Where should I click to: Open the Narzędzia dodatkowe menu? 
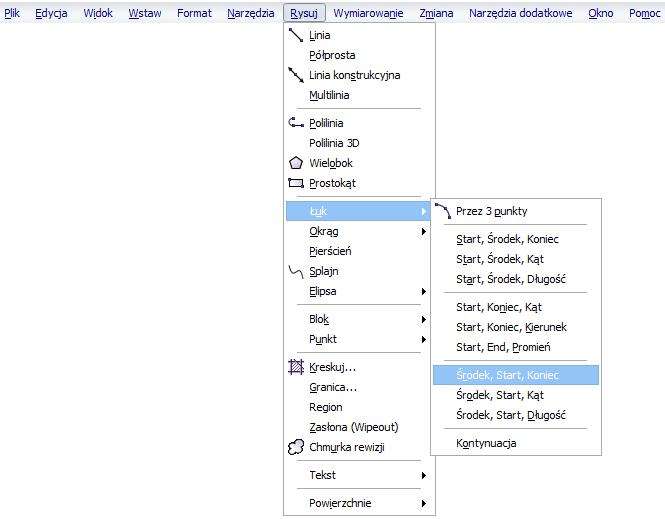click(520, 13)
